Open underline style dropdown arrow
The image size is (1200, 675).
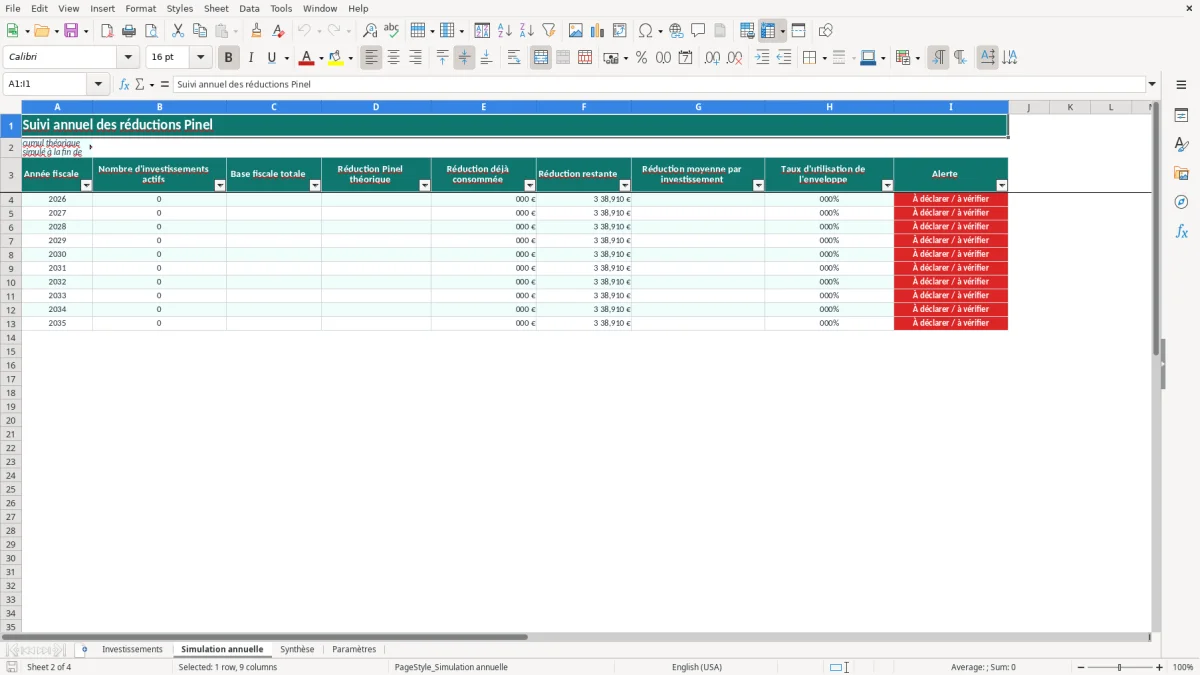click(x=285, y=58)
